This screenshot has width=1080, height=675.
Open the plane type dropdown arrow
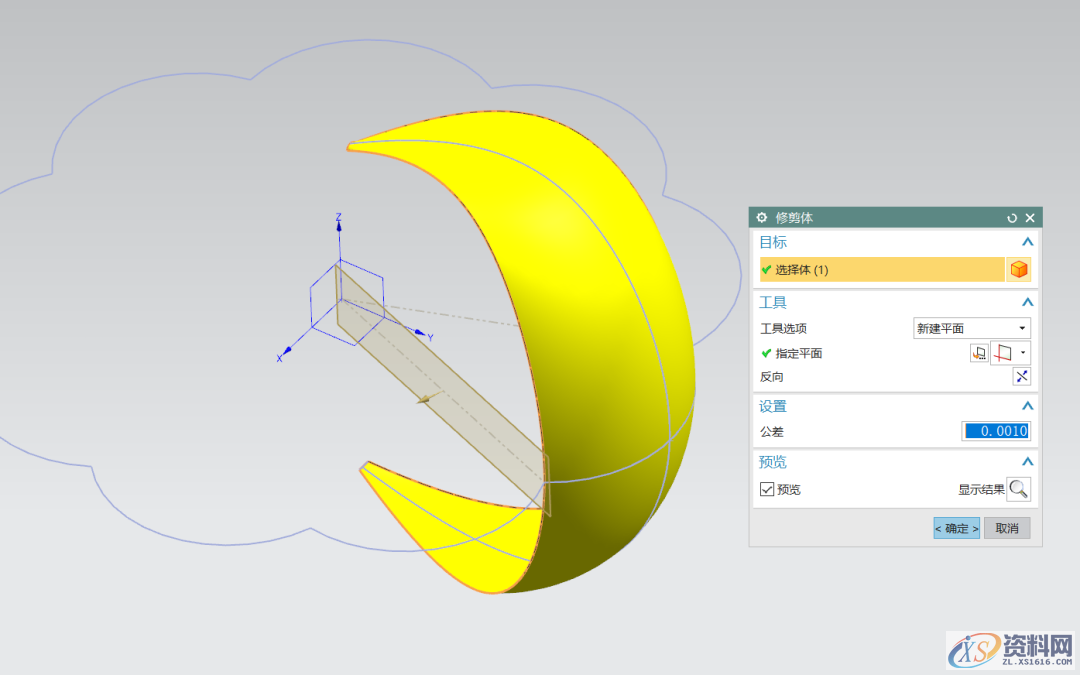pos(1023,353)
